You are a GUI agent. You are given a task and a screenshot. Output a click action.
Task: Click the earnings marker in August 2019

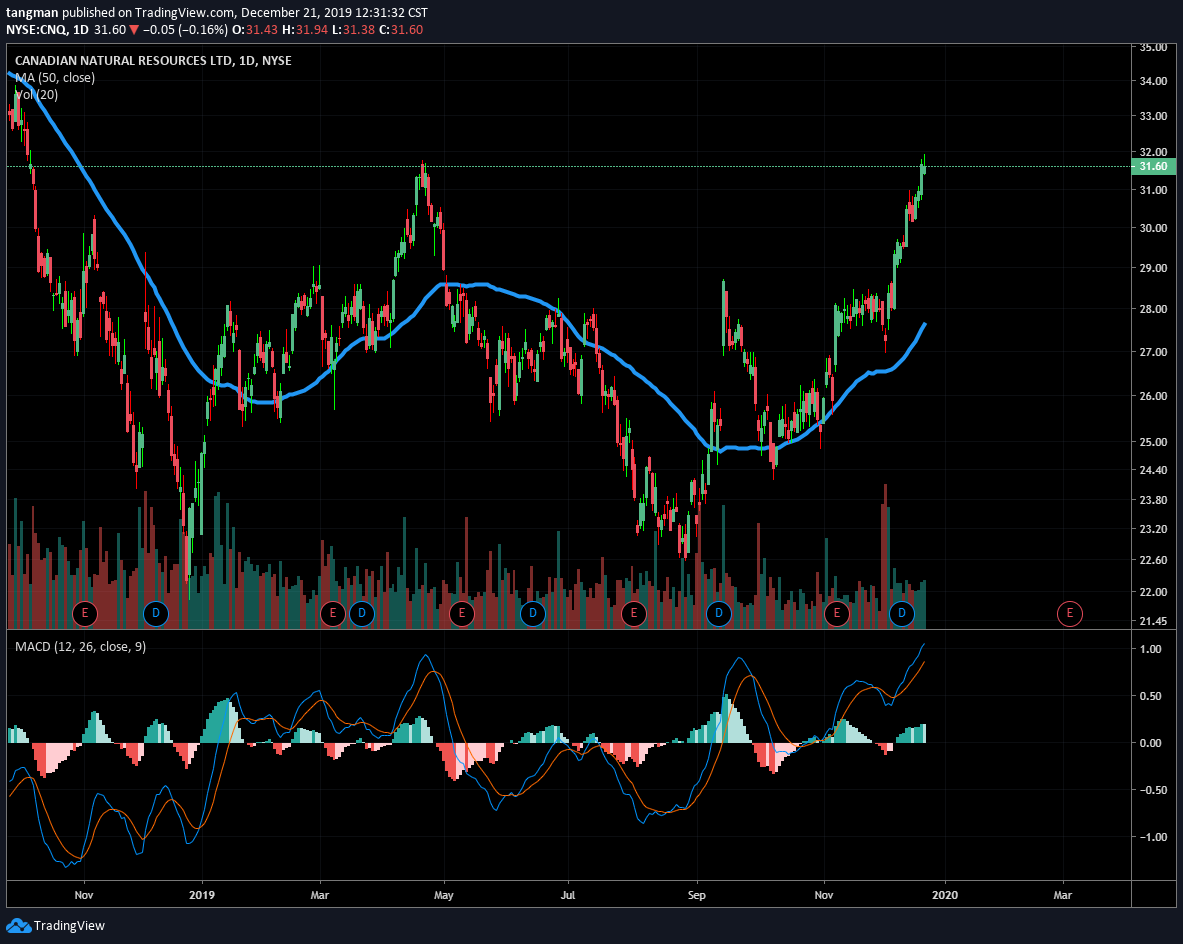[x=634, y=613]
